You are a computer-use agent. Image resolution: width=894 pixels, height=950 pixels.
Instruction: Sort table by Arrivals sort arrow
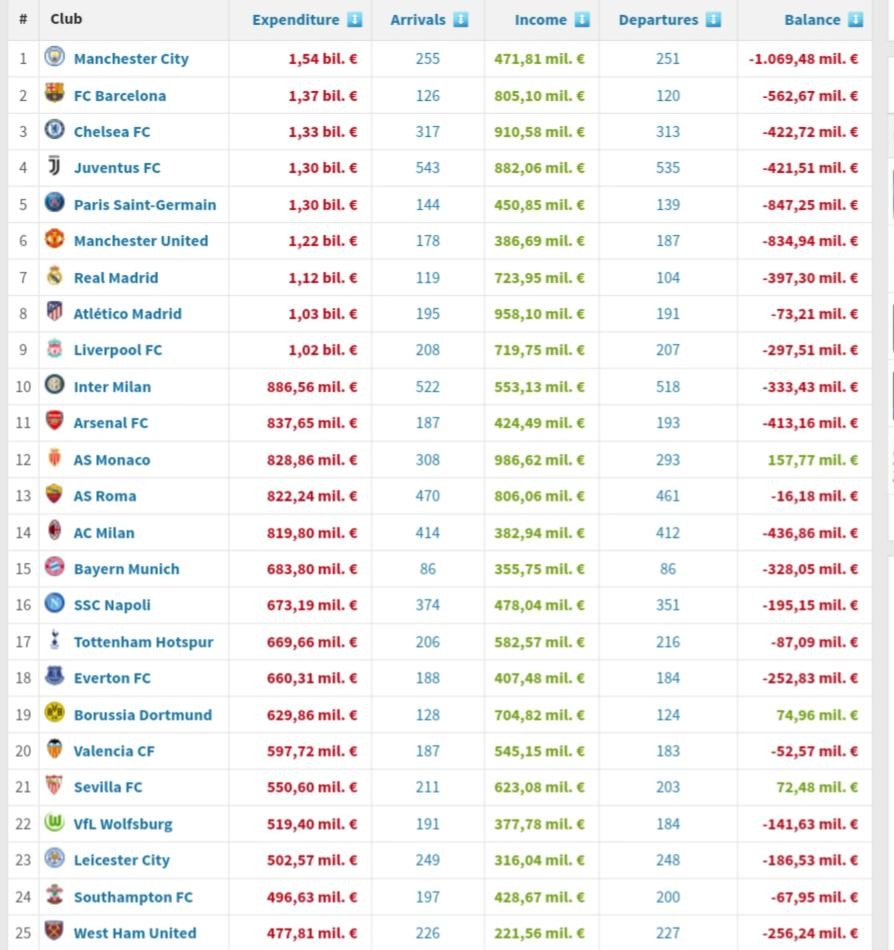pos(460,19)
